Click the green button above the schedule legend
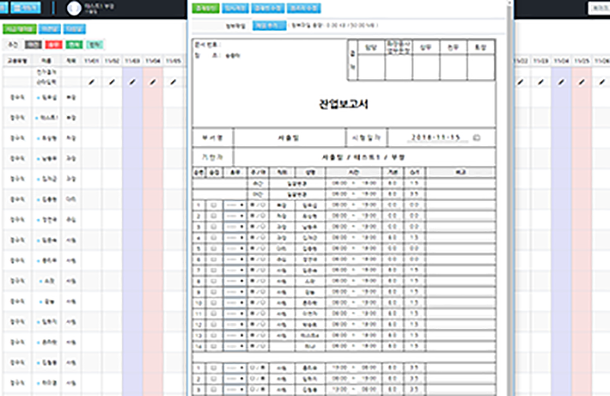610x396 pixels. [19, 29]
